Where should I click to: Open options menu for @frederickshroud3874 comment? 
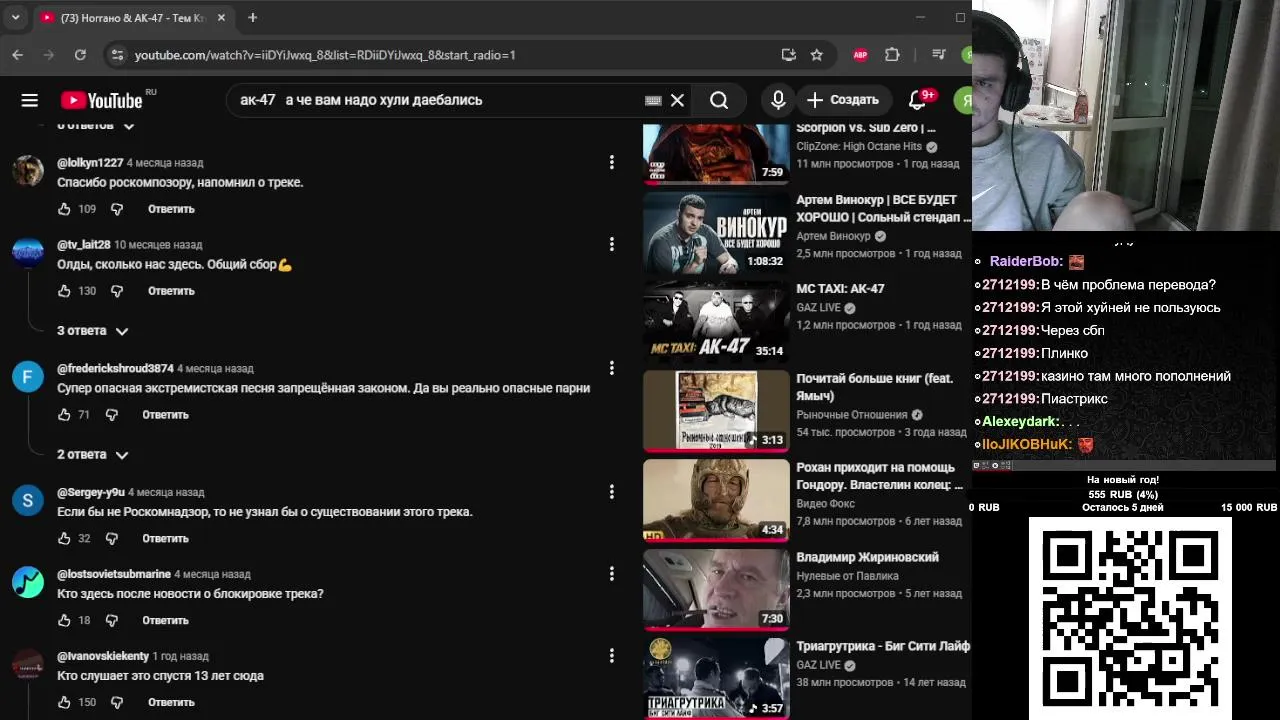click(612, 368)
